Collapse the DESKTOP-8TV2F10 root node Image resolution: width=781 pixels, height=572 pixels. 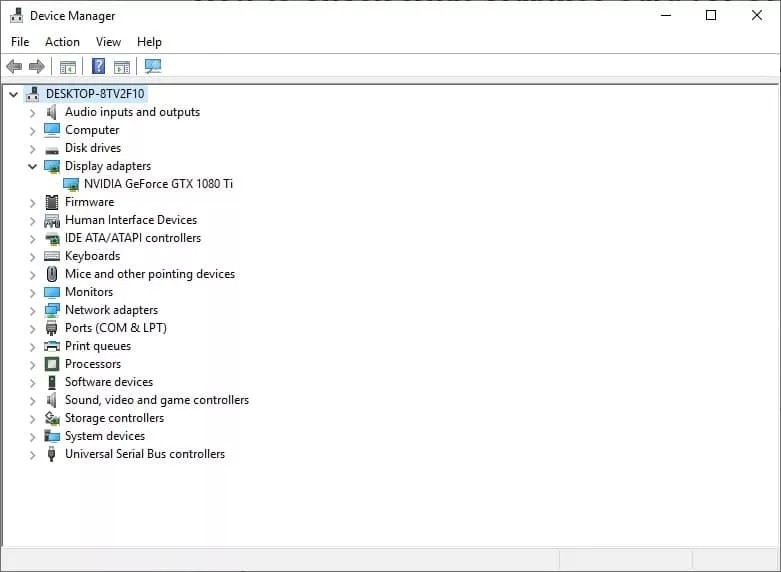pyautogui.click(x=13, y=94)
